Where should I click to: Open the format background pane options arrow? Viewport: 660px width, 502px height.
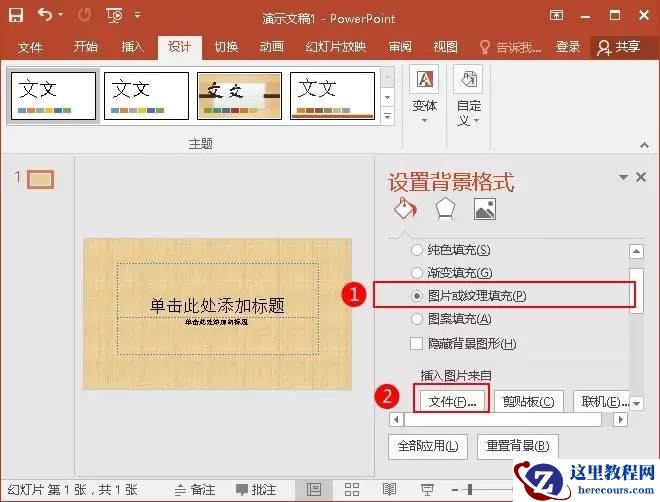coord(623,177)
